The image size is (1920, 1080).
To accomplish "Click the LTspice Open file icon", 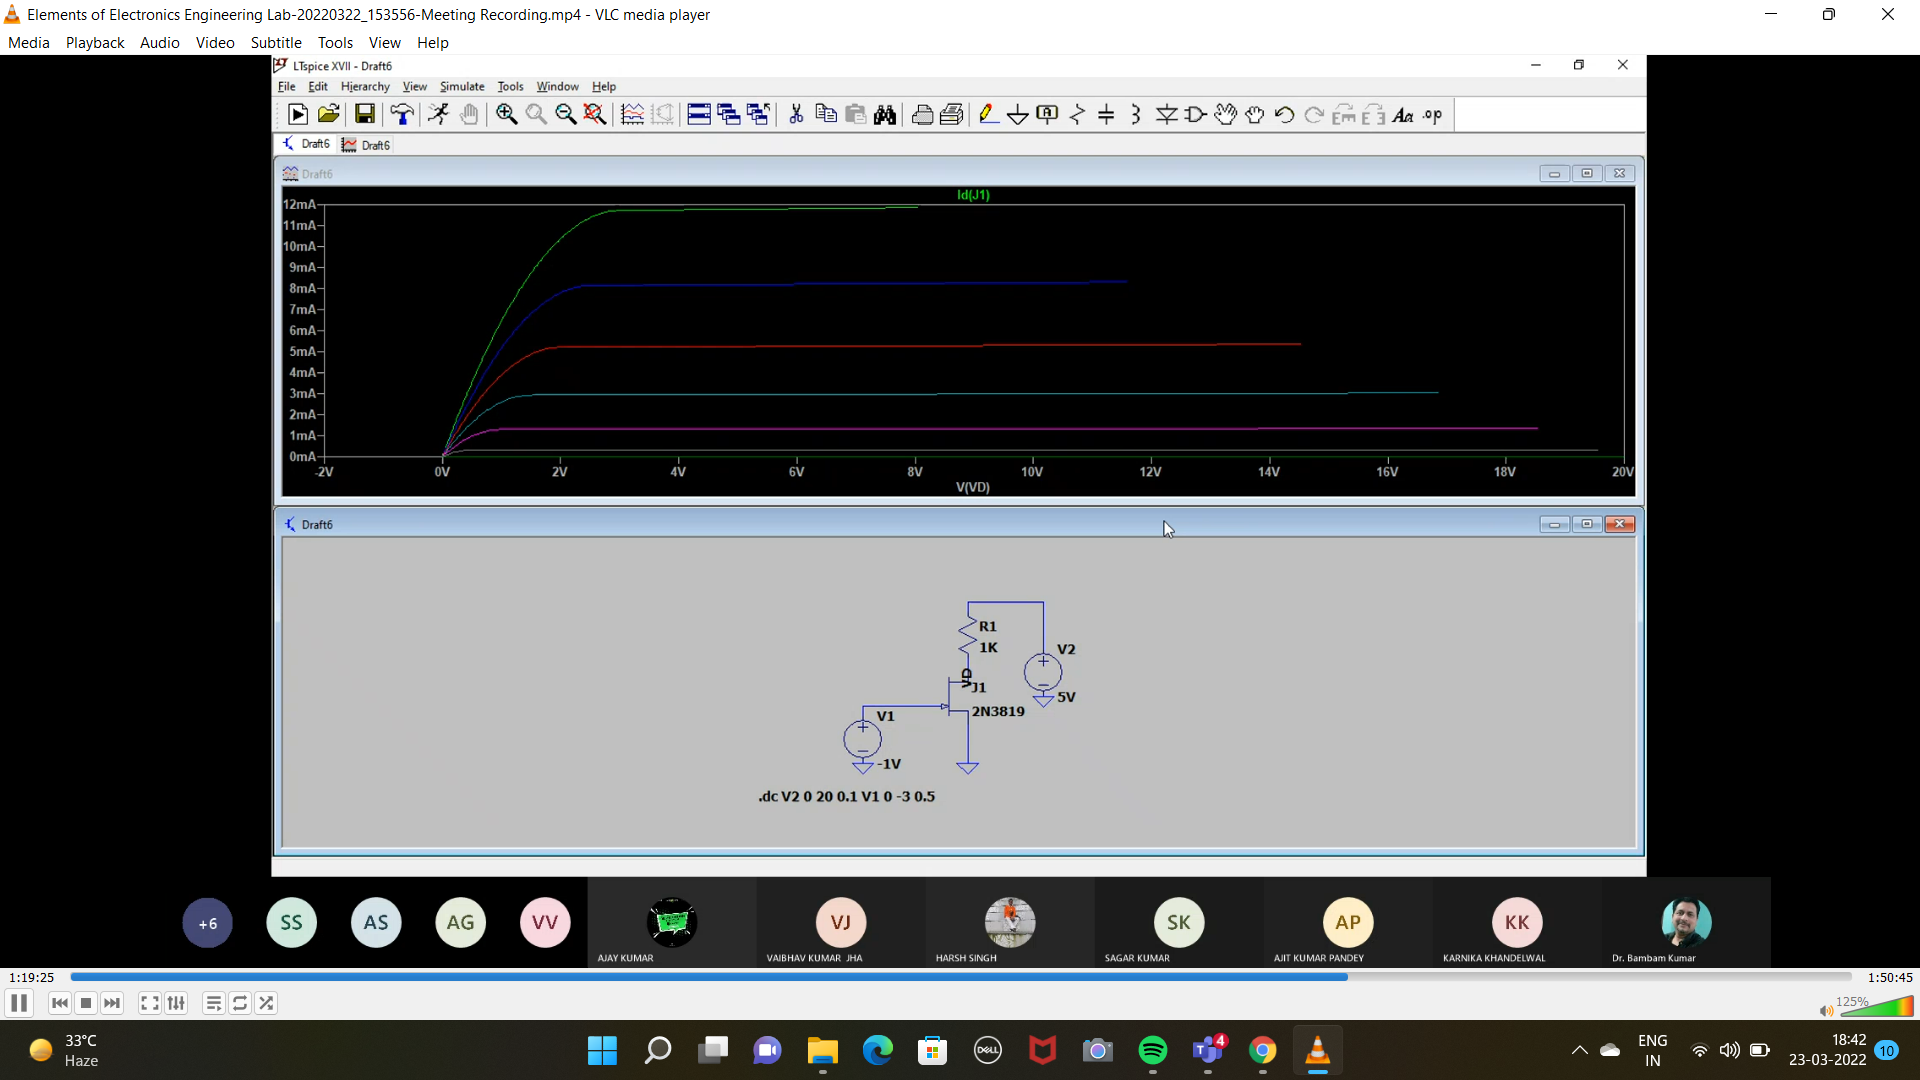I will [x=328, y=115].
